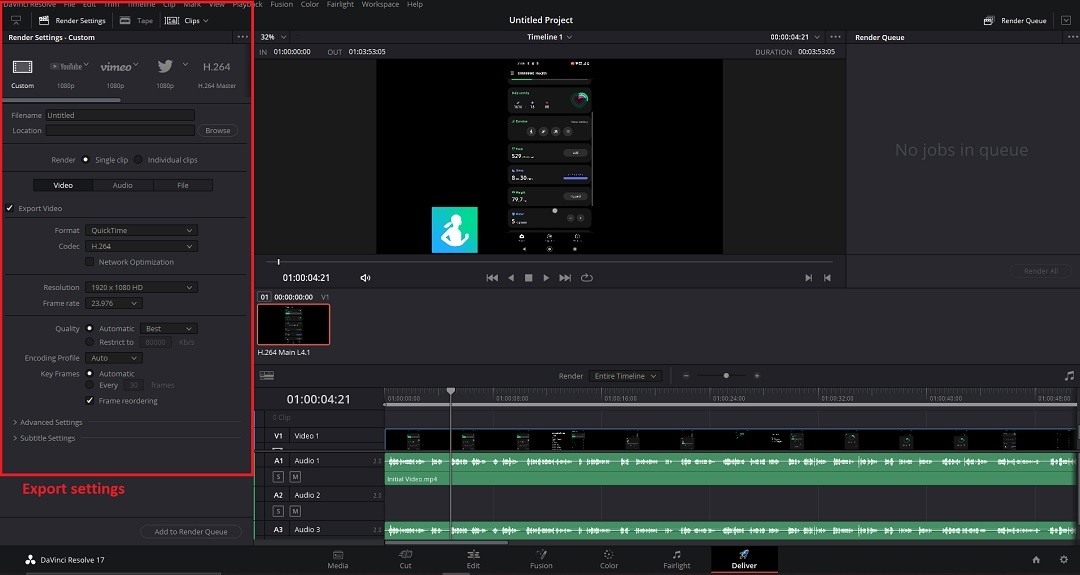Open the Timeline 1 selector dropdown
Screen dimensions: 1080x575
550,37
